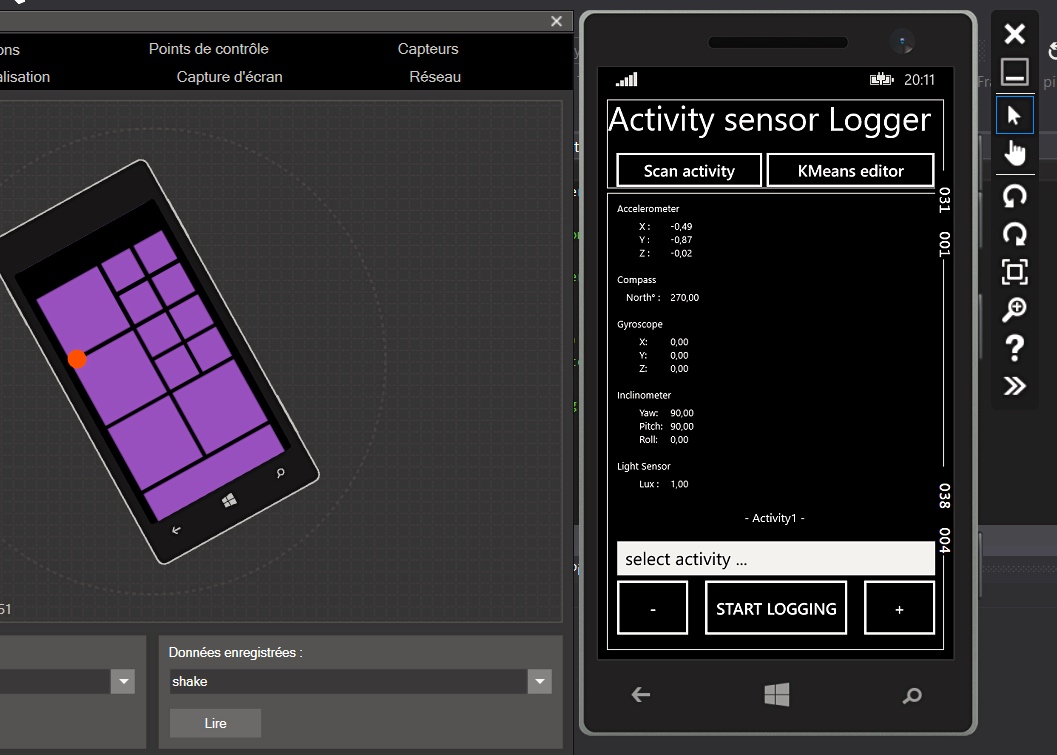Click the orange dot on accelerometer phone

pos(77,359)
